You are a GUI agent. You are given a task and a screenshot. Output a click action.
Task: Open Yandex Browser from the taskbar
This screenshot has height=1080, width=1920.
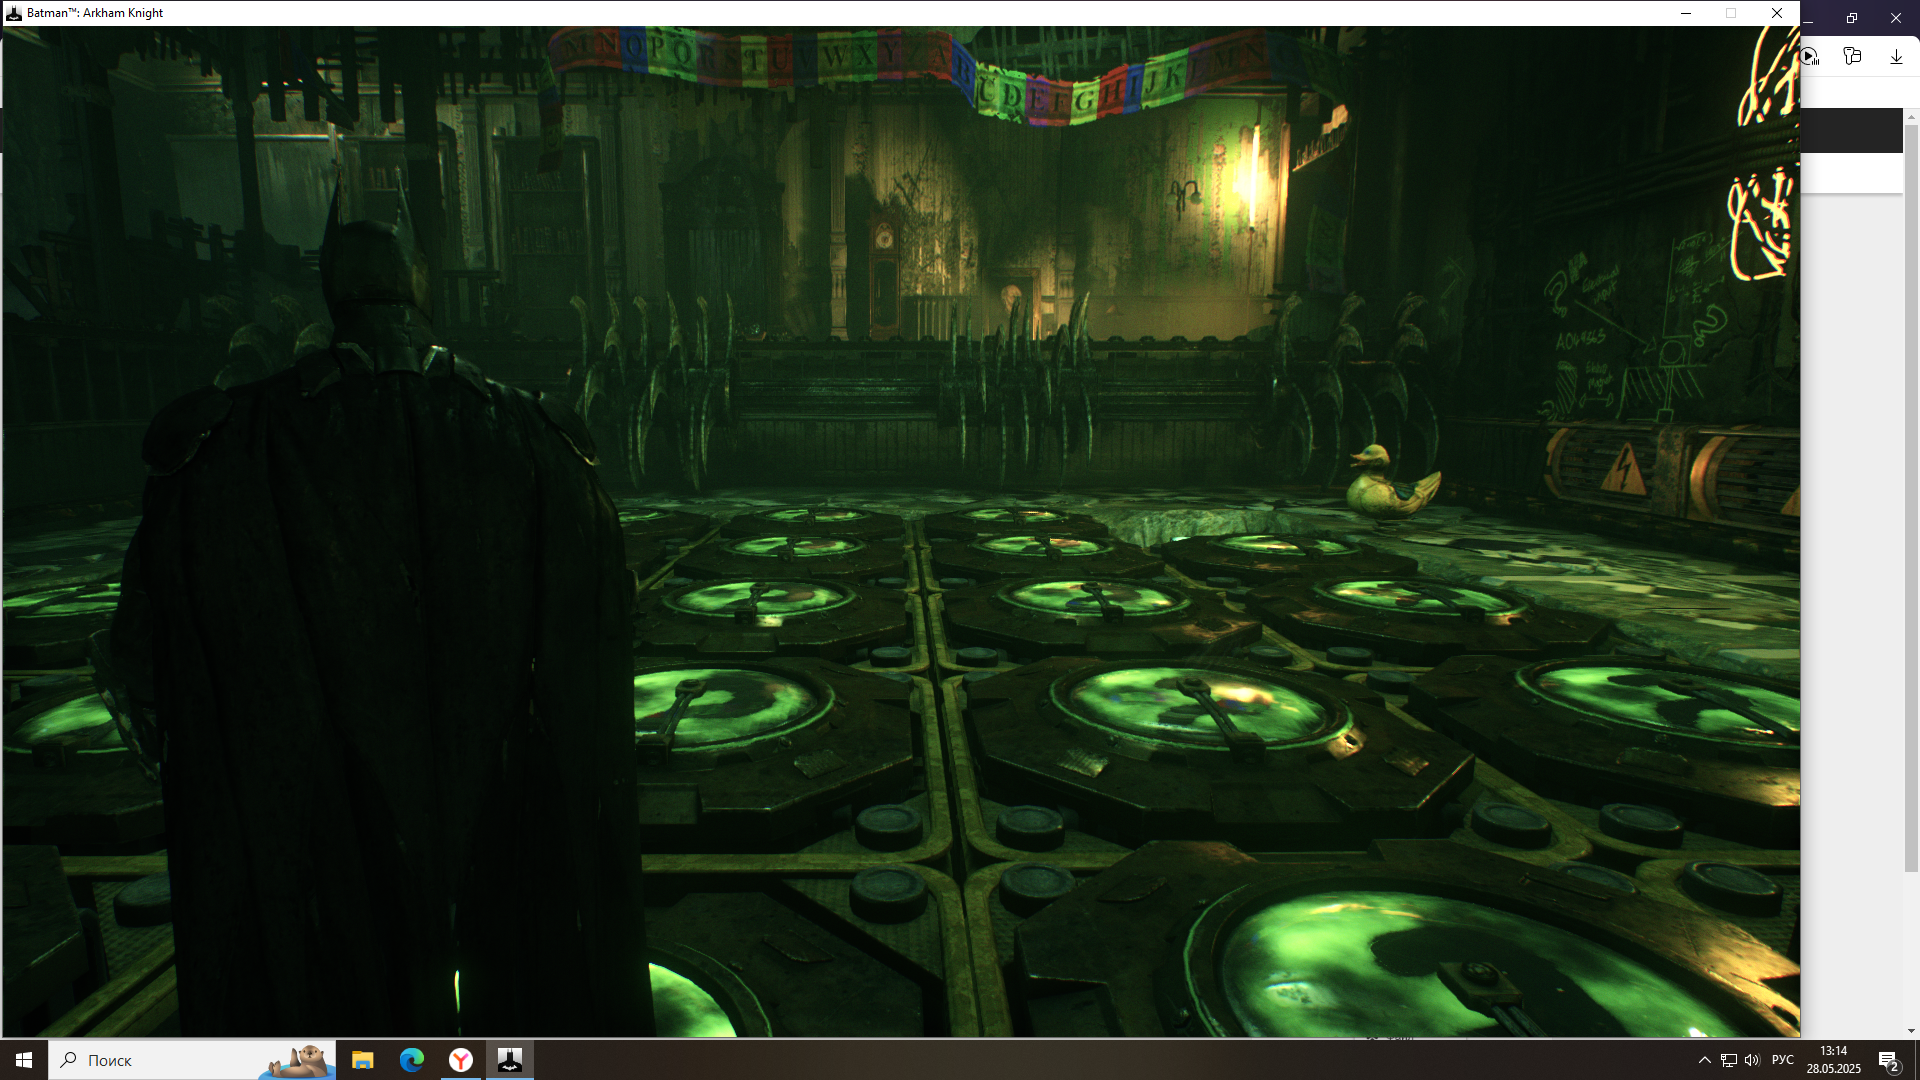461,1060
